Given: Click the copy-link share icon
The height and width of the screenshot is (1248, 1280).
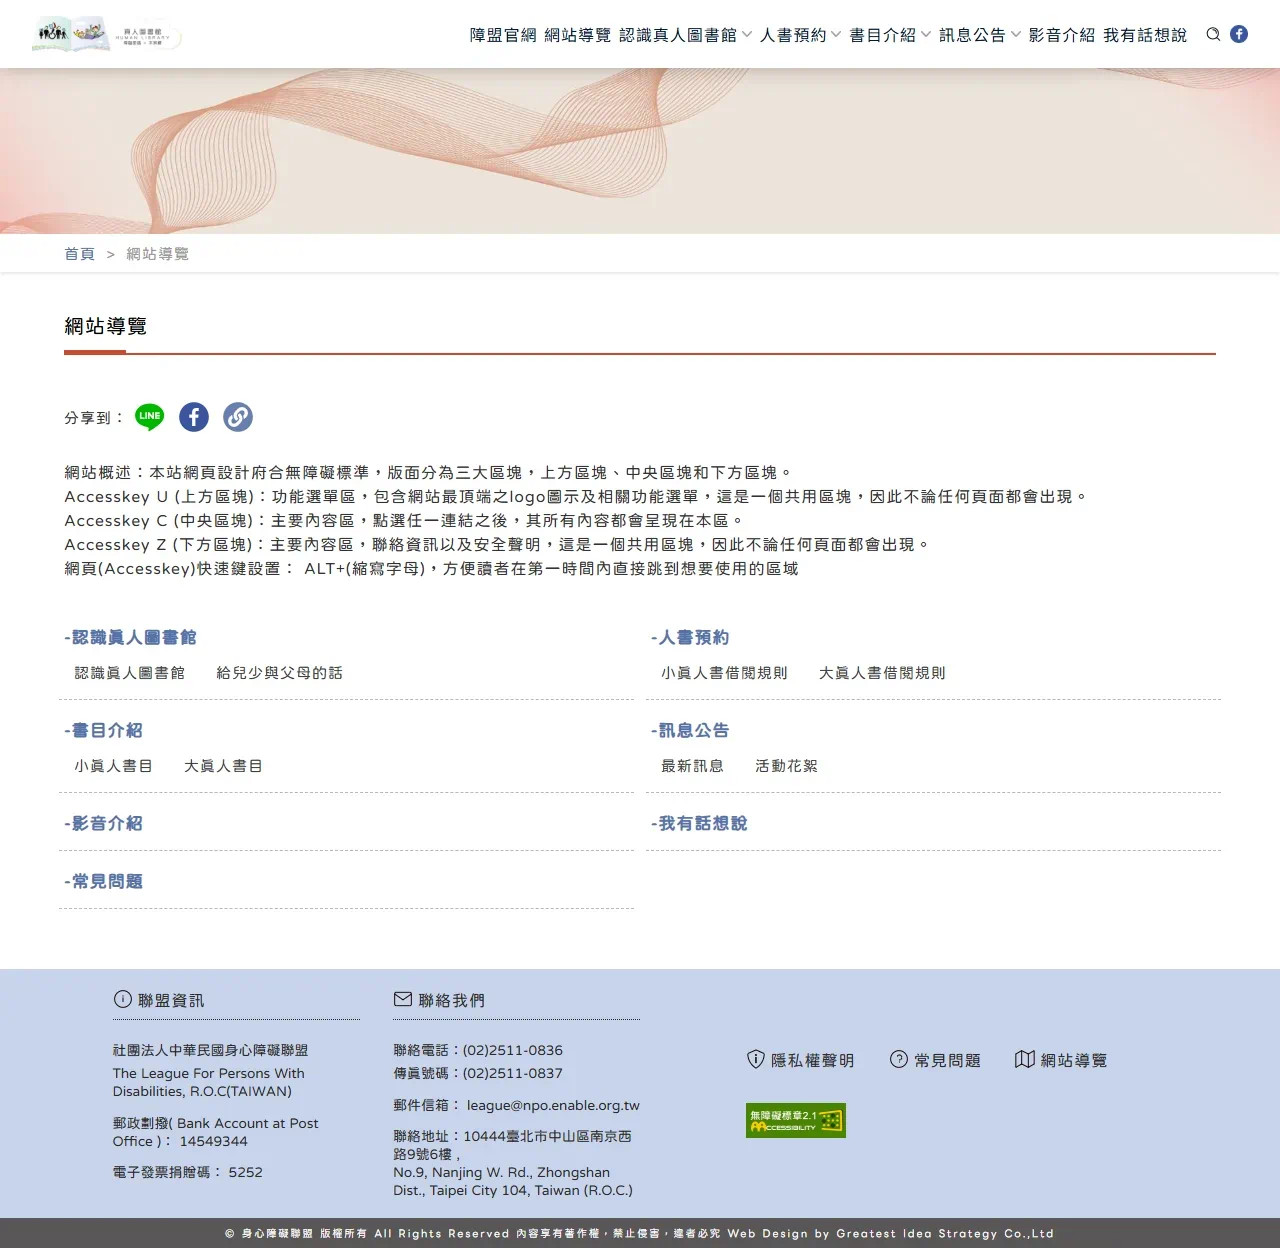Looking at the screenshot, I should pos(237,417).
